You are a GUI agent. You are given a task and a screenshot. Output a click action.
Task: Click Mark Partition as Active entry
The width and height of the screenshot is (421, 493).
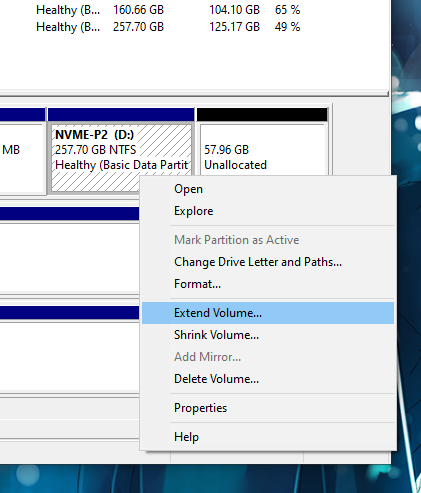pyautogui.click(x=268, y=240)
